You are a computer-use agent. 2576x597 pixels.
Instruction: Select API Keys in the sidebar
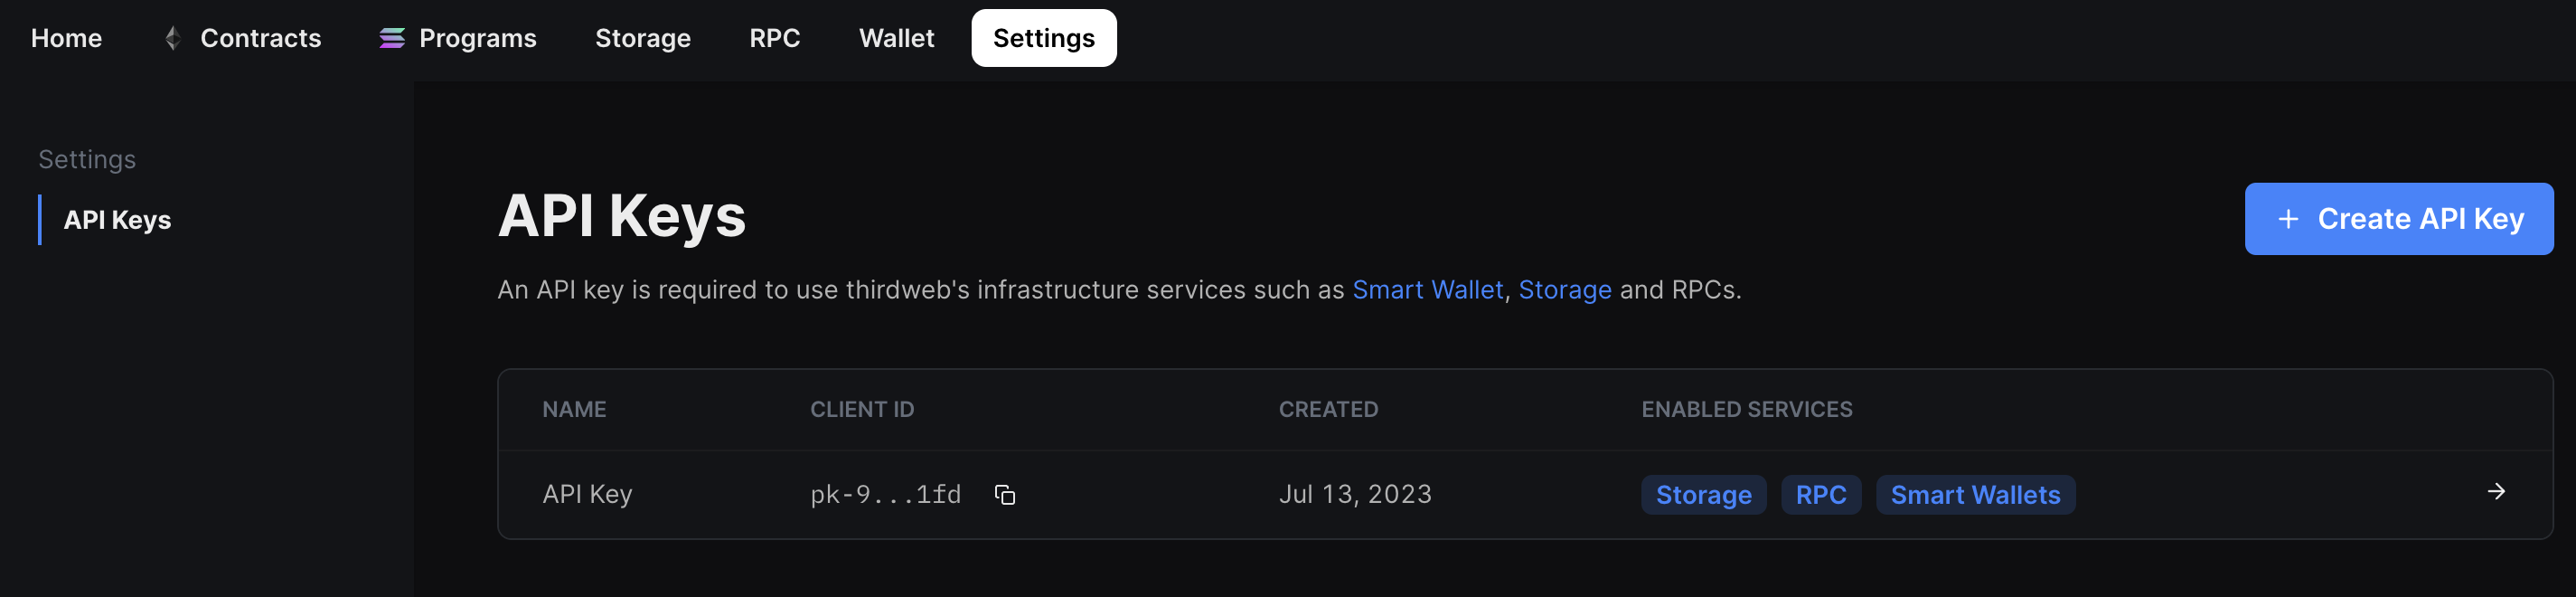click(x=117, y=220)
